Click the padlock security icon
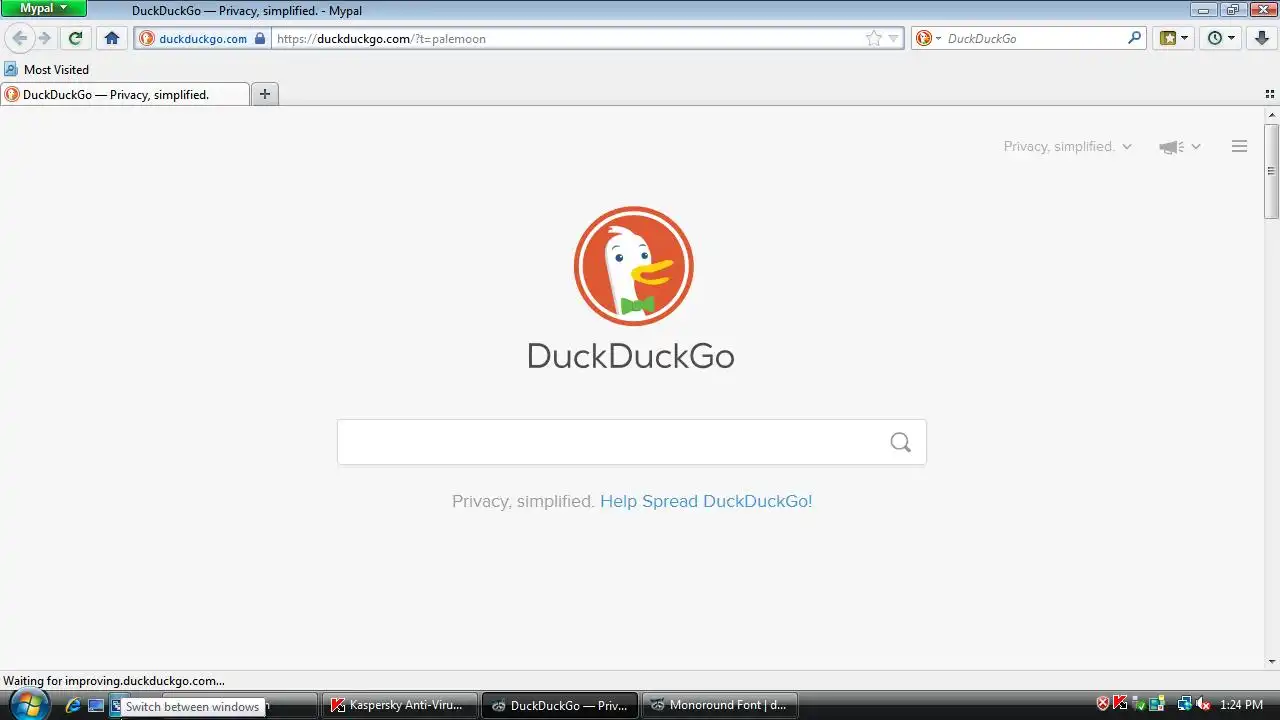 [x=260, y=38]
